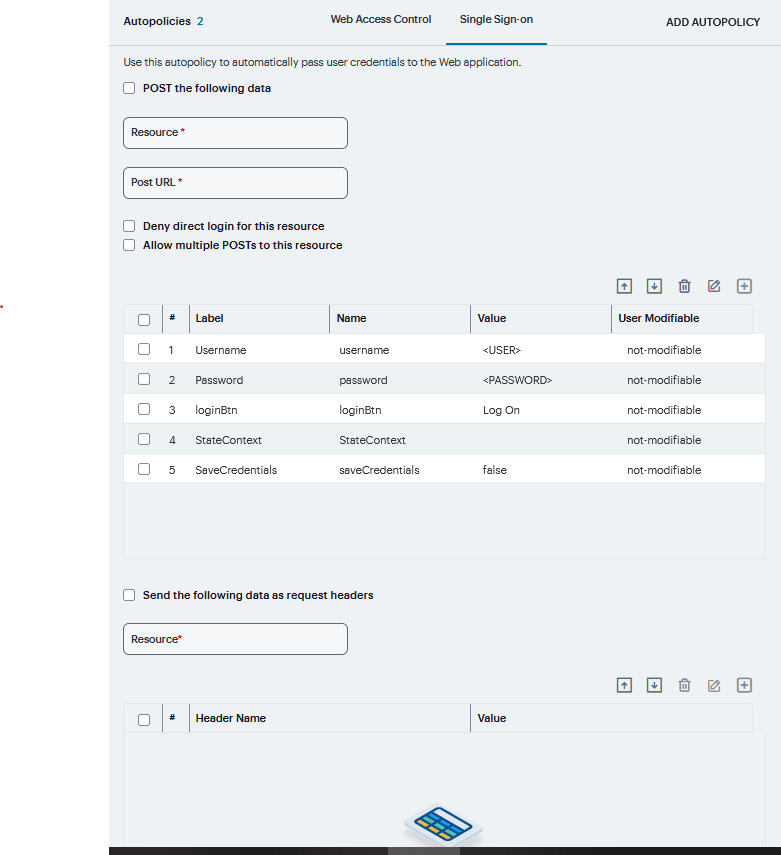Click add plus icon above POST data table
The image size is (781, 855).
click(x=744, y=286)
